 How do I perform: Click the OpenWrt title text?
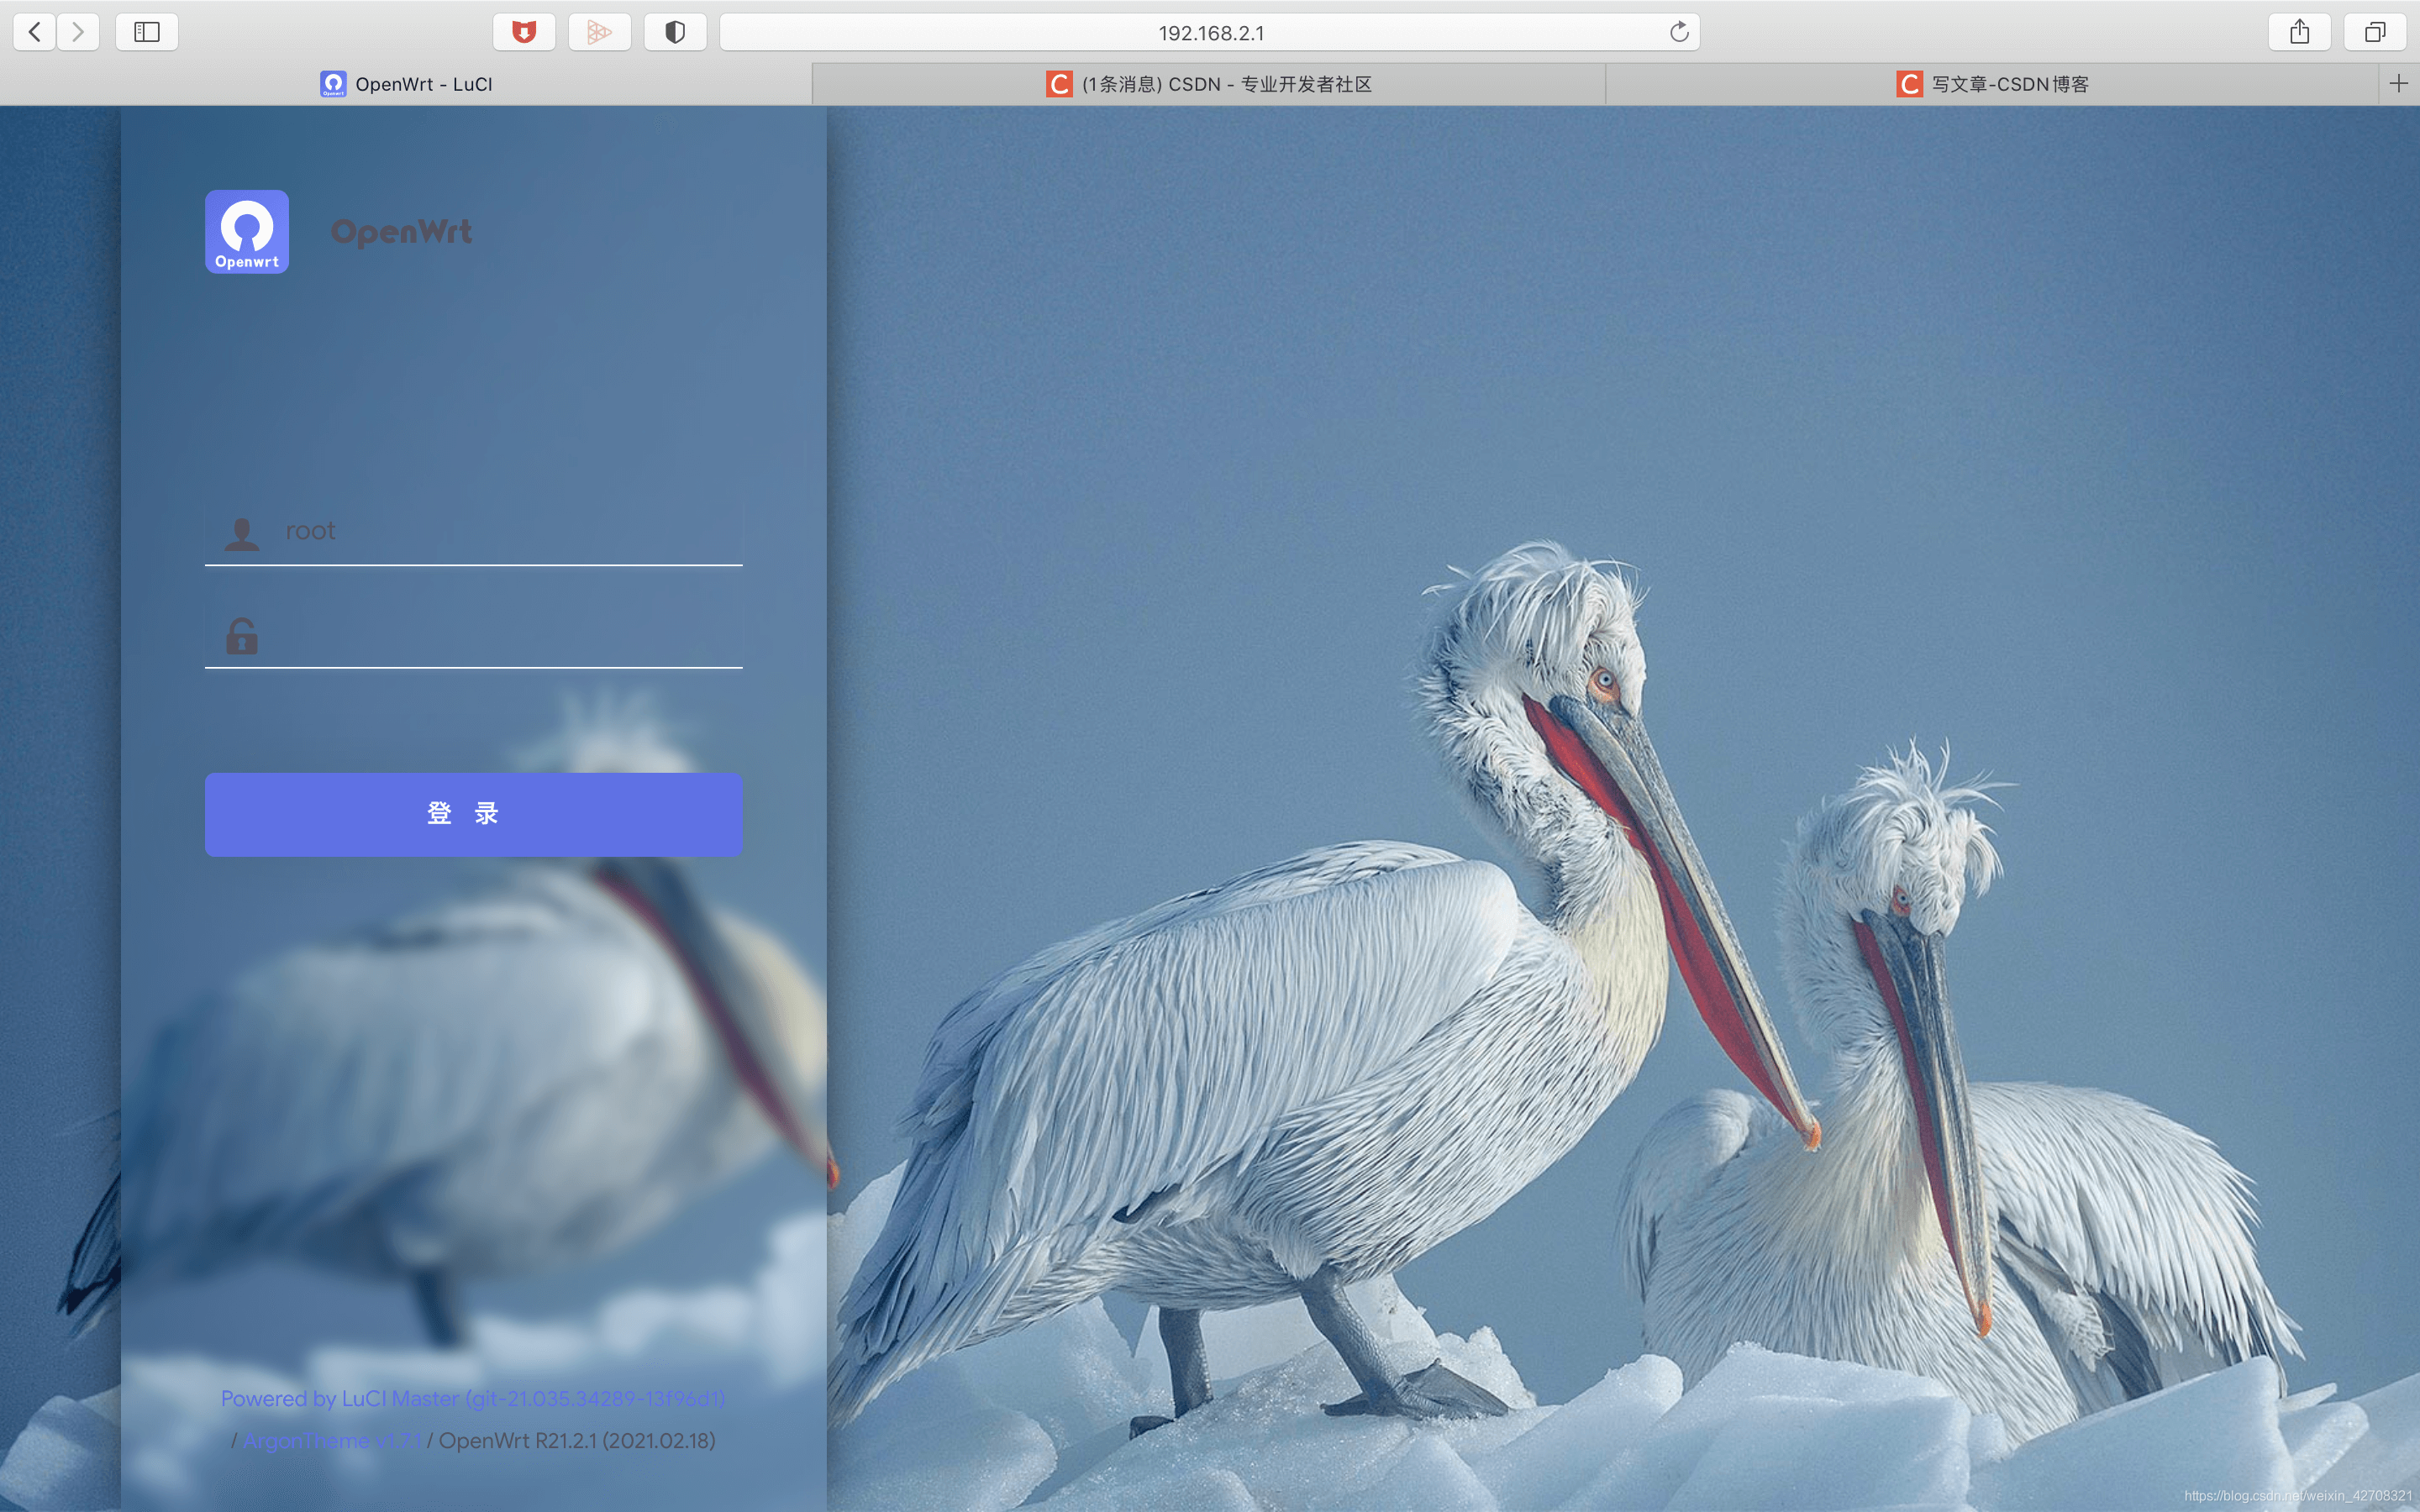click(x=401, y=231)
